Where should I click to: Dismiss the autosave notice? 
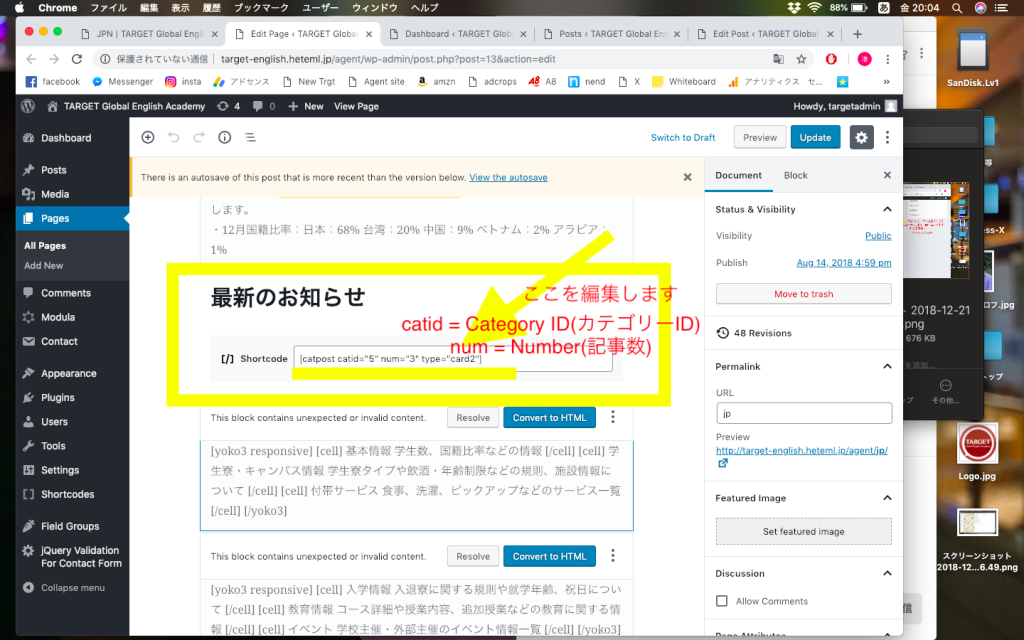click(x=687, y=177)
